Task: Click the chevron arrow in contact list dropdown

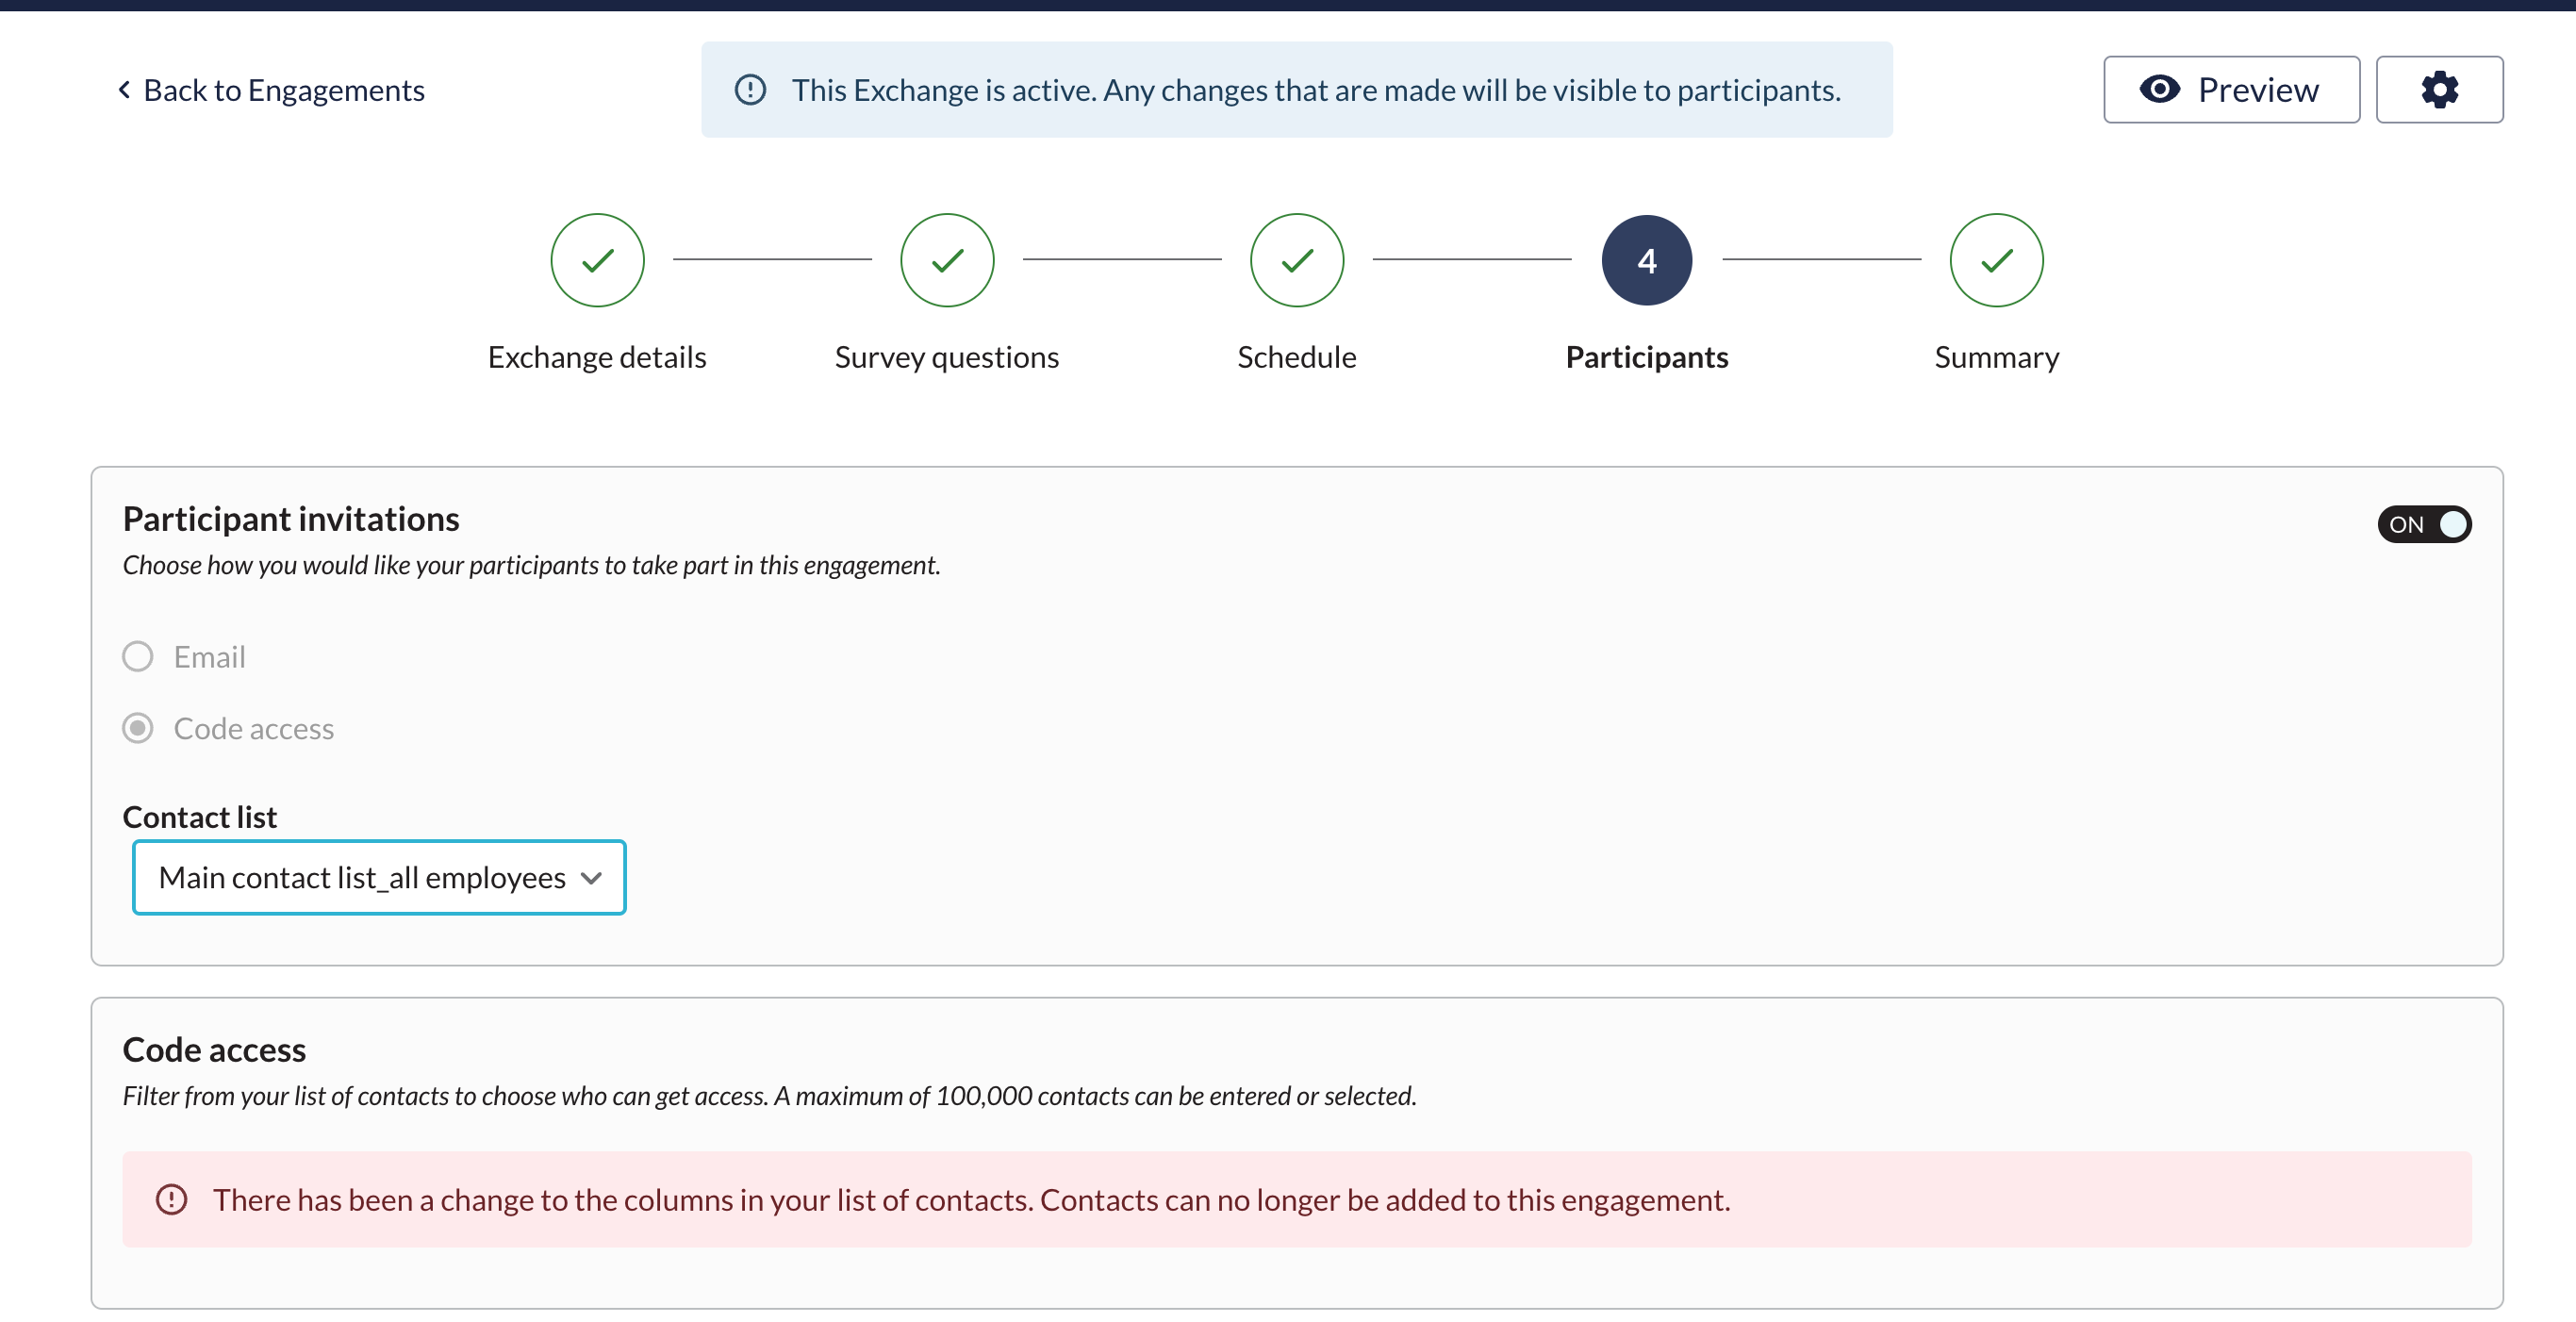Action: click(591, 878)
